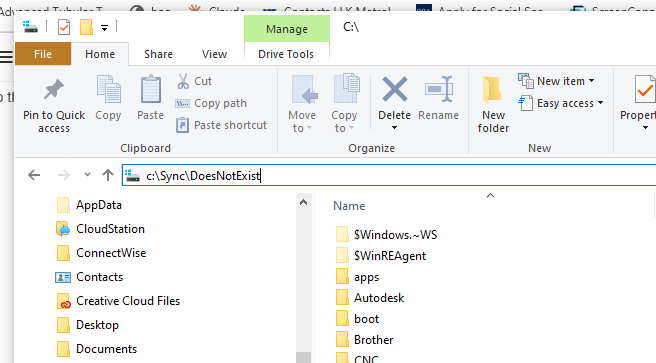656x363 pixels.
Task: Click the Manage contextual tab
Action: (287, 29)
